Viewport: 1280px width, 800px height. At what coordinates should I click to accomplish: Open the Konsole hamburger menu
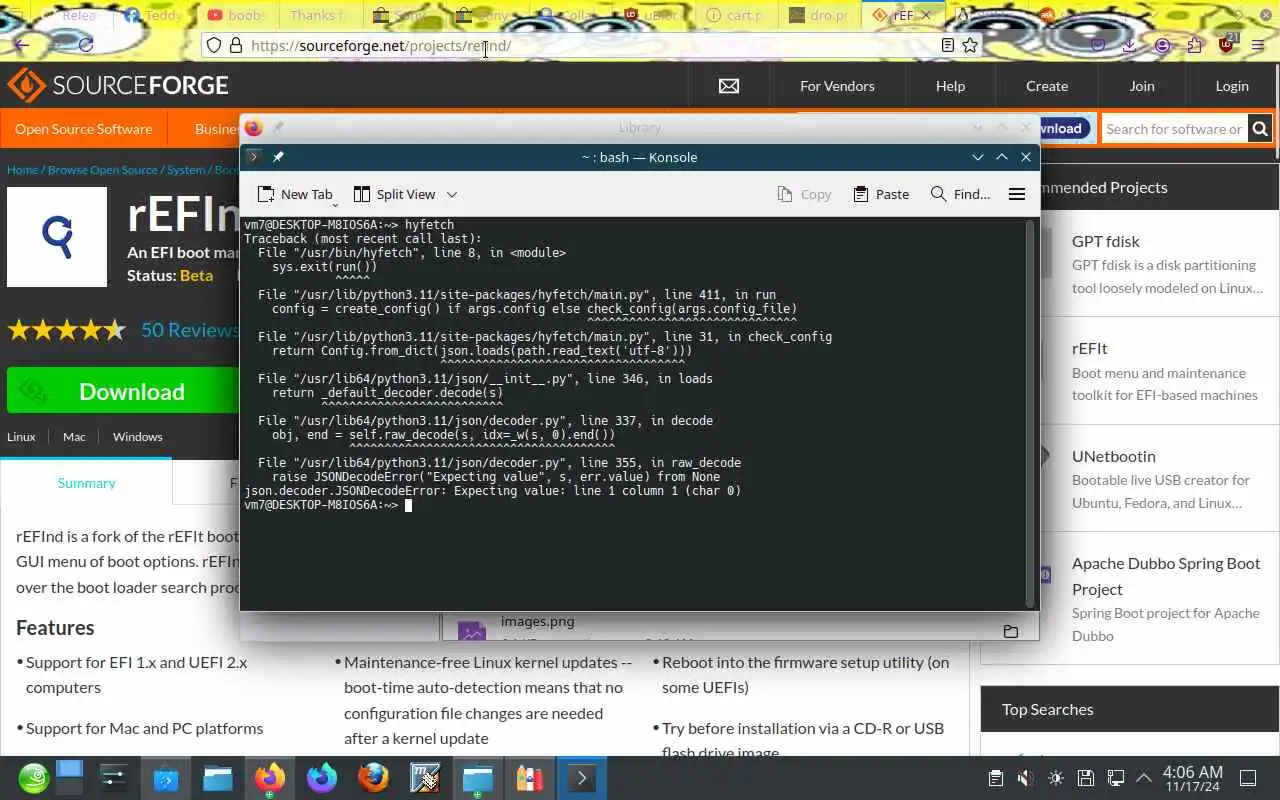tap(1017, 194)
